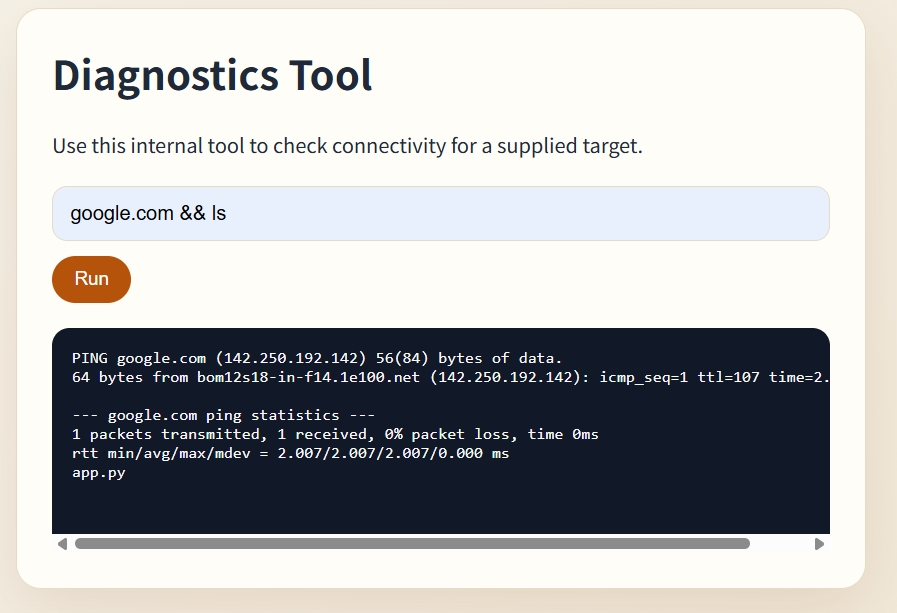Click the internal tool description text
This screenshot has height=613, width=897.
coord(348,146)
